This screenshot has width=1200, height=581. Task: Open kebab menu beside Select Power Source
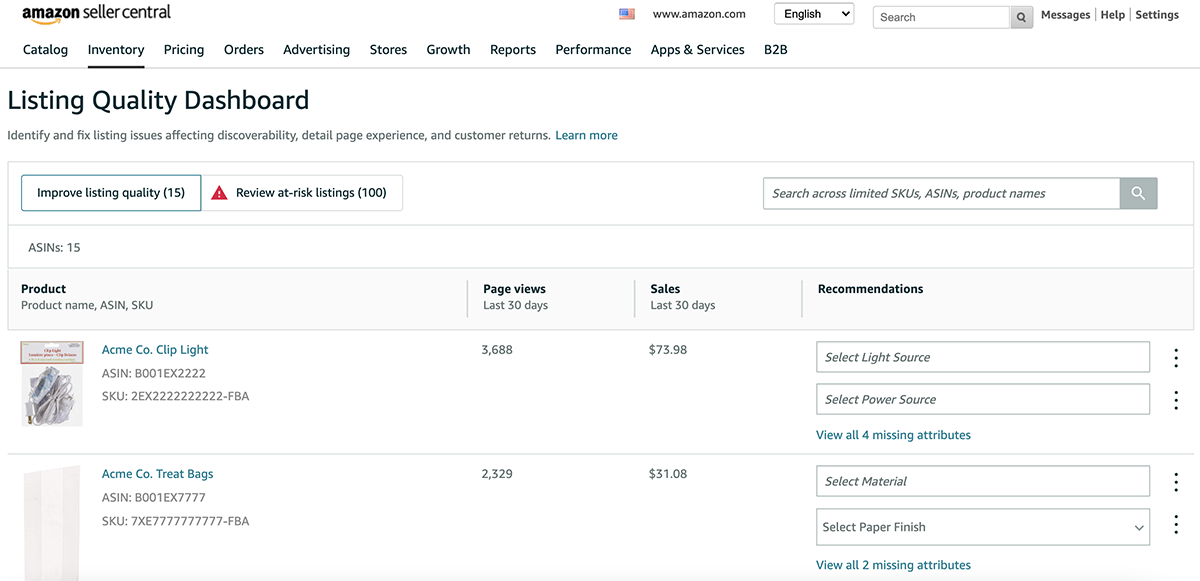pyautogui.click(x=1176, y=400)
